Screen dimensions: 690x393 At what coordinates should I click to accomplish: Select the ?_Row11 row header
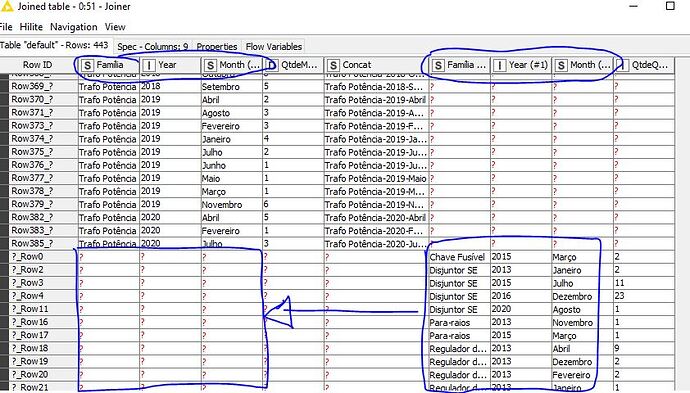(x=30, y=309)
